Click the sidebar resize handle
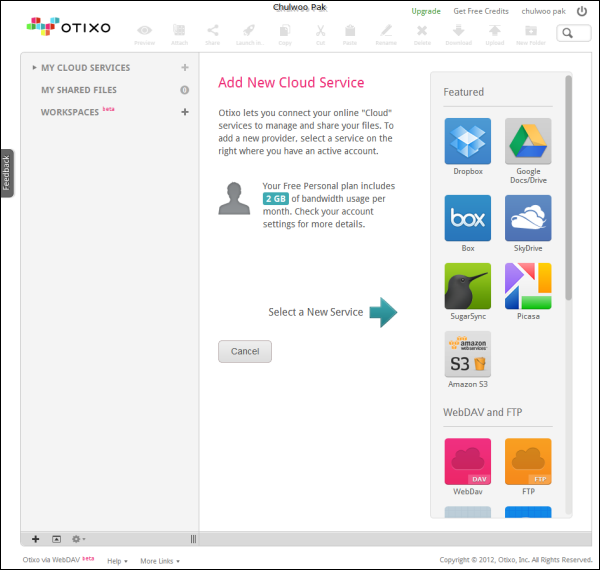This screenshot has width=600, height=570. pos(194,539)
